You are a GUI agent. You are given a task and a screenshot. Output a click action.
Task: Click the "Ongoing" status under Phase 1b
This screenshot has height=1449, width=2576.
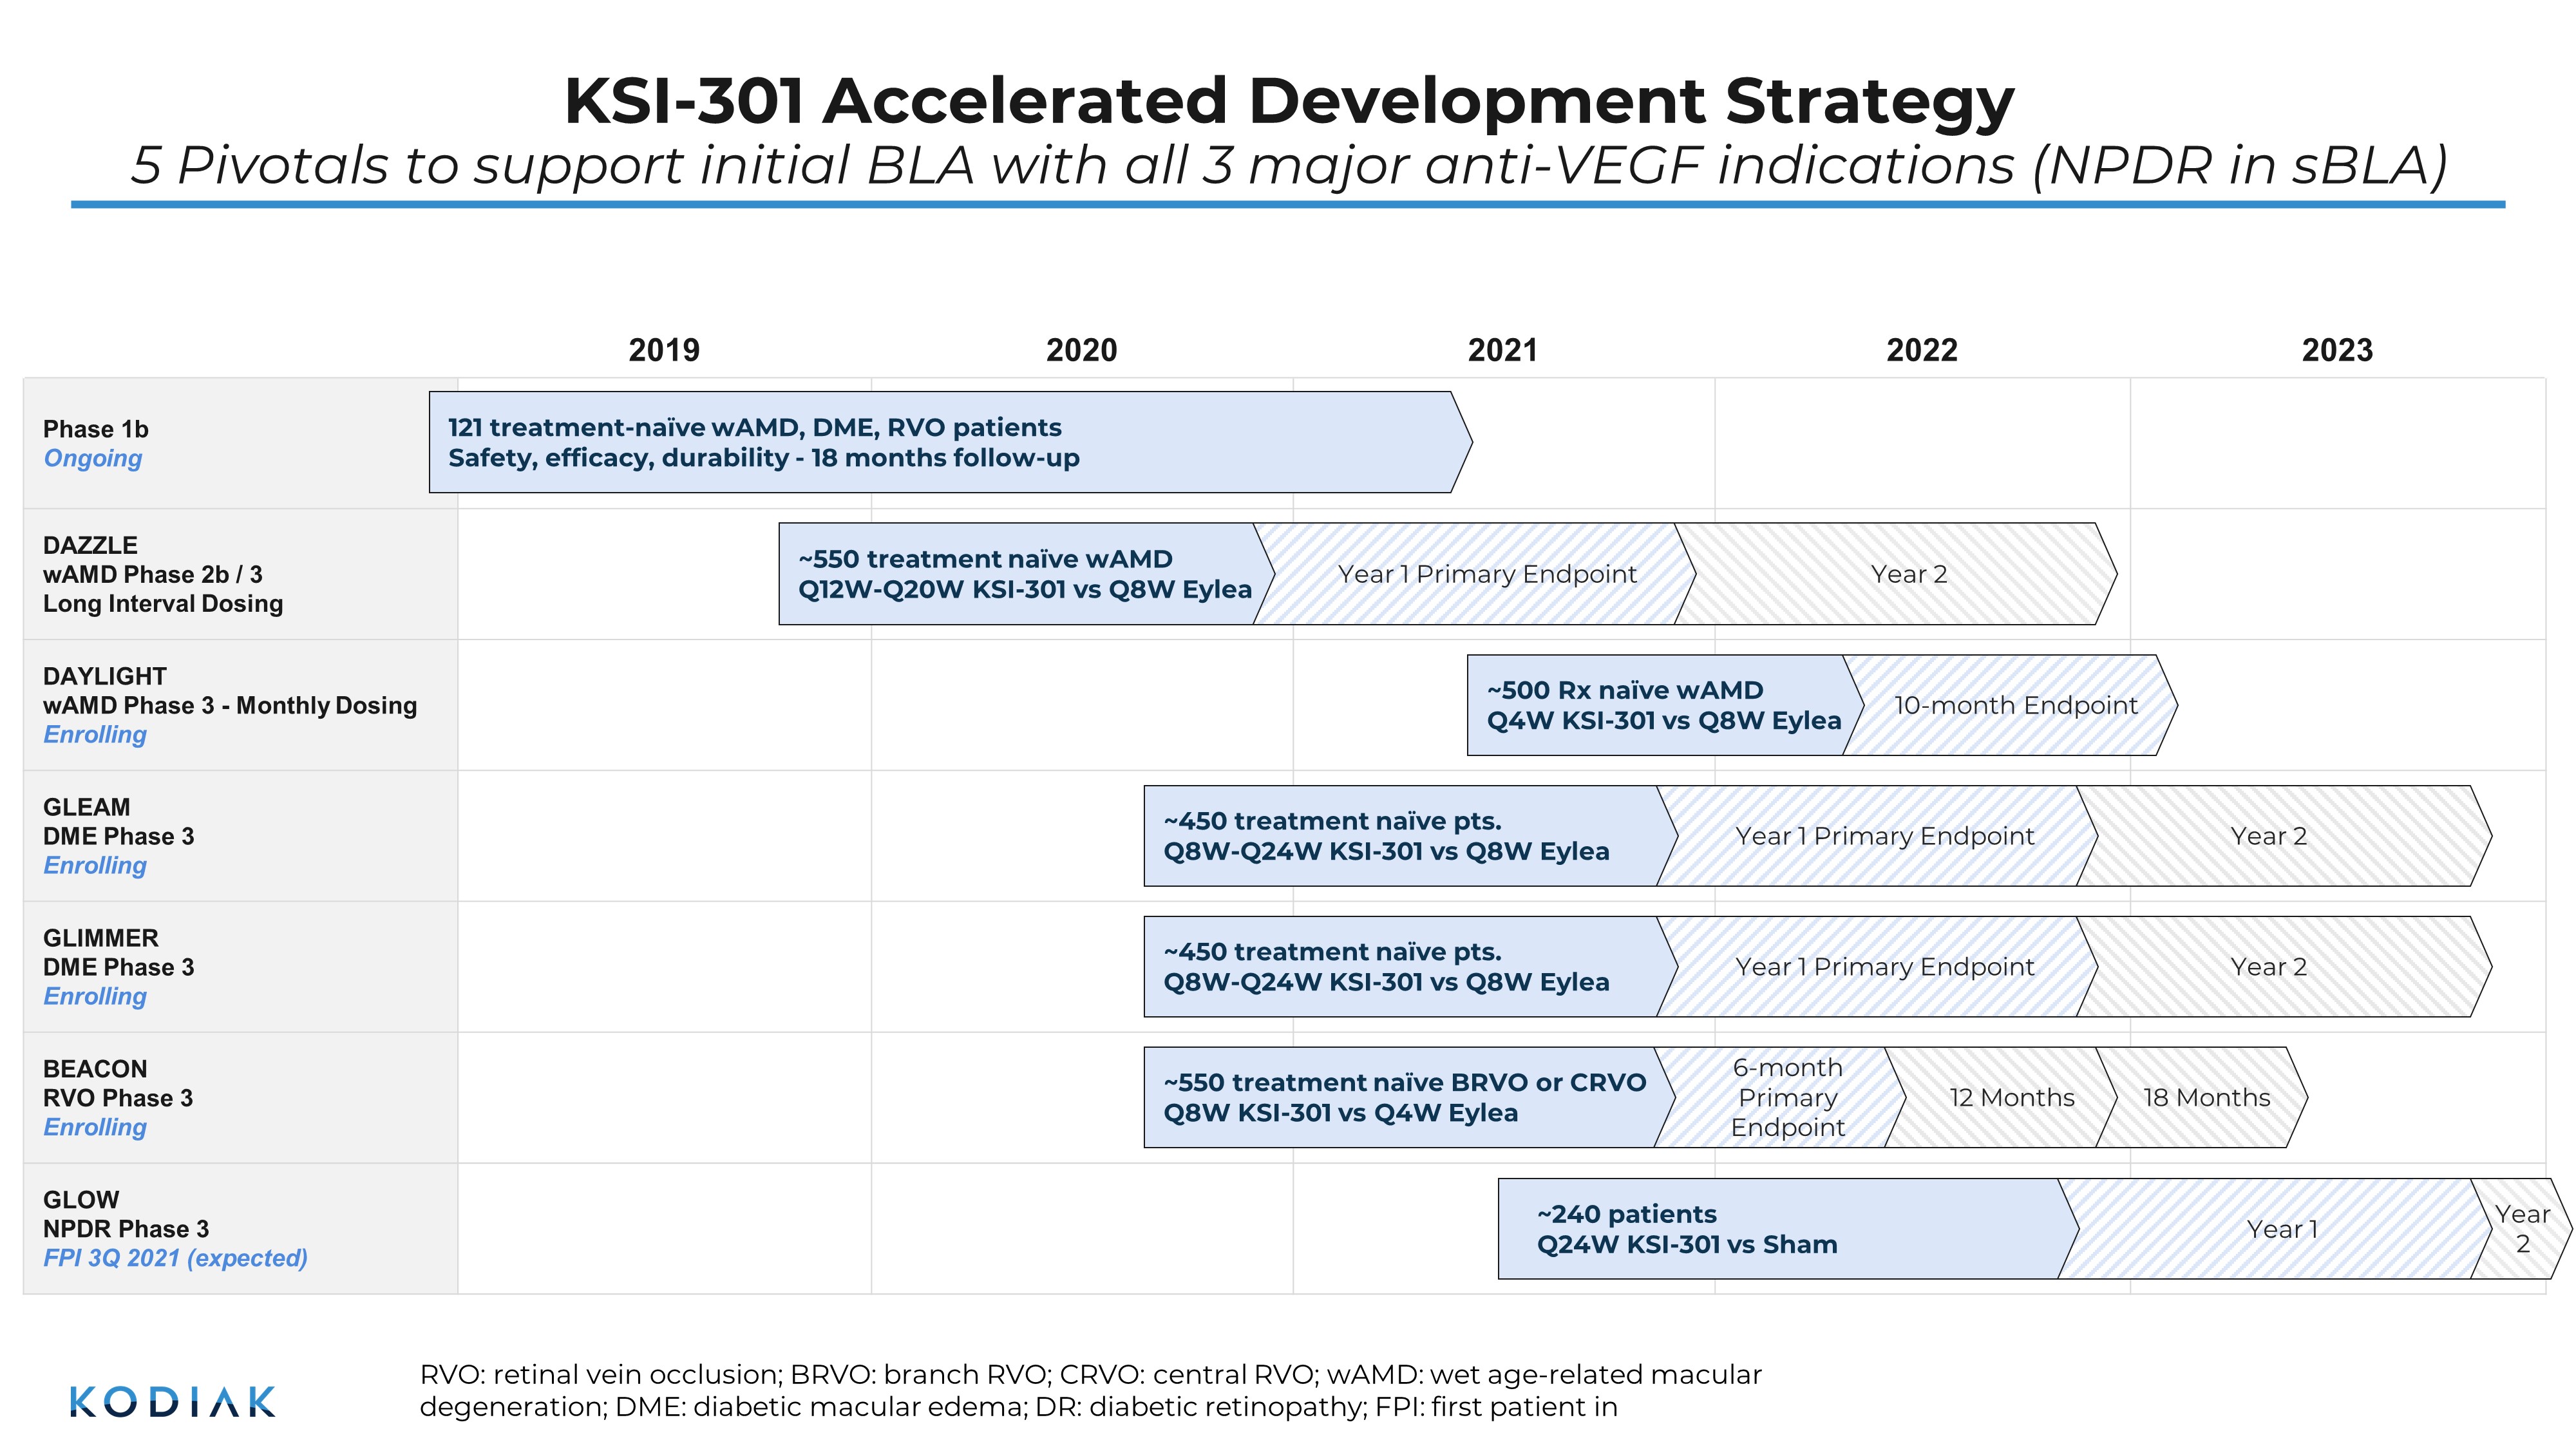tap(92, 458)
